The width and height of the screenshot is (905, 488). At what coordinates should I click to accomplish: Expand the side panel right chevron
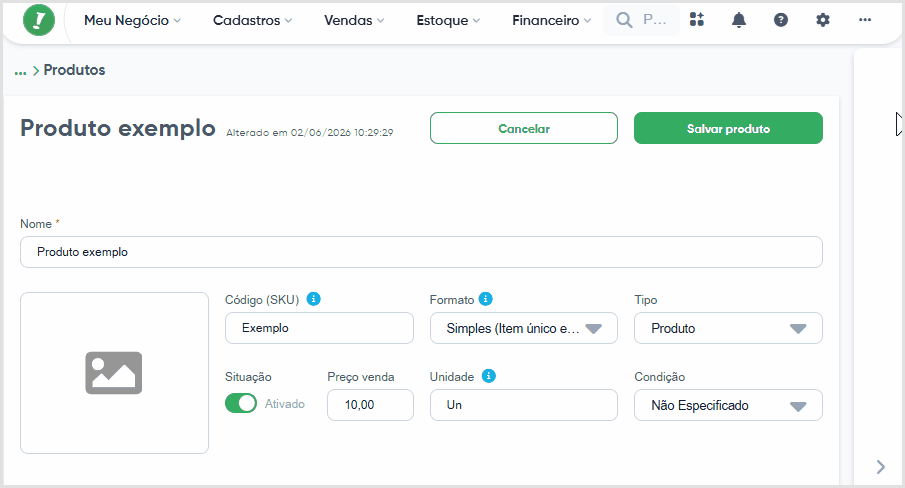(x=880, y=467)
